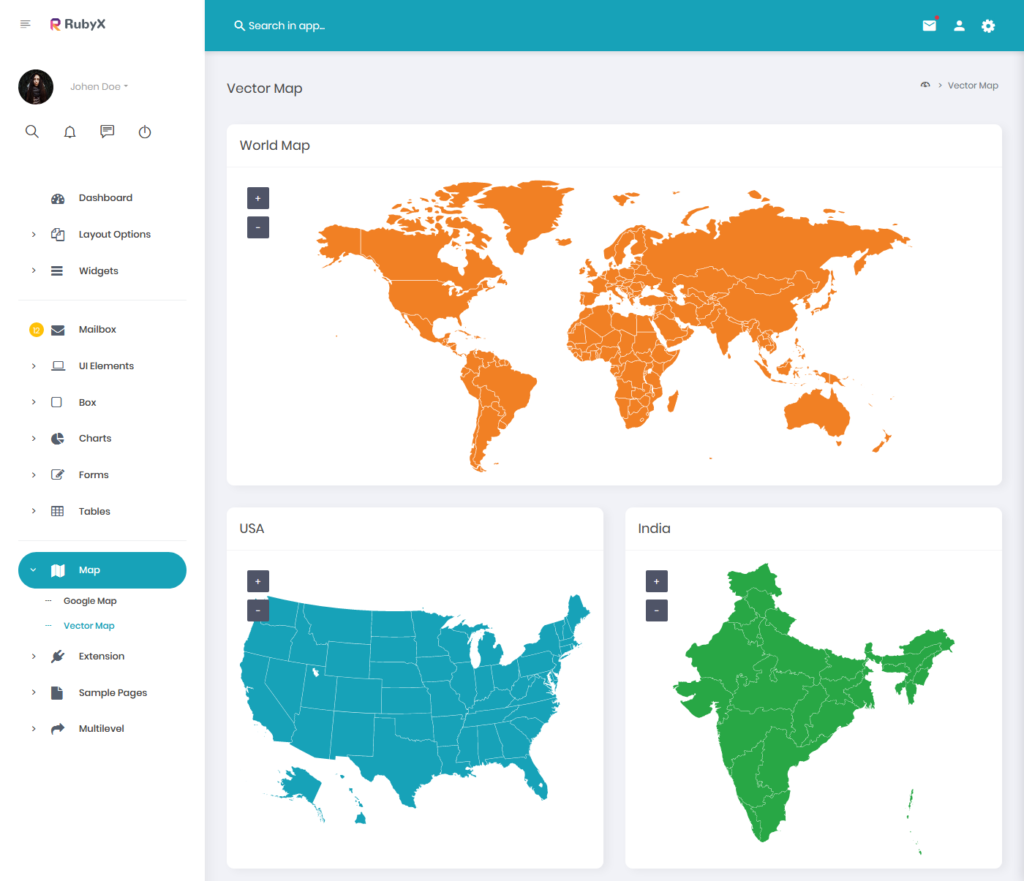Click the zoom-out button on the USA map
Image resolution: width=1024 pixels, height=881 pixels.
coord(257,610)
